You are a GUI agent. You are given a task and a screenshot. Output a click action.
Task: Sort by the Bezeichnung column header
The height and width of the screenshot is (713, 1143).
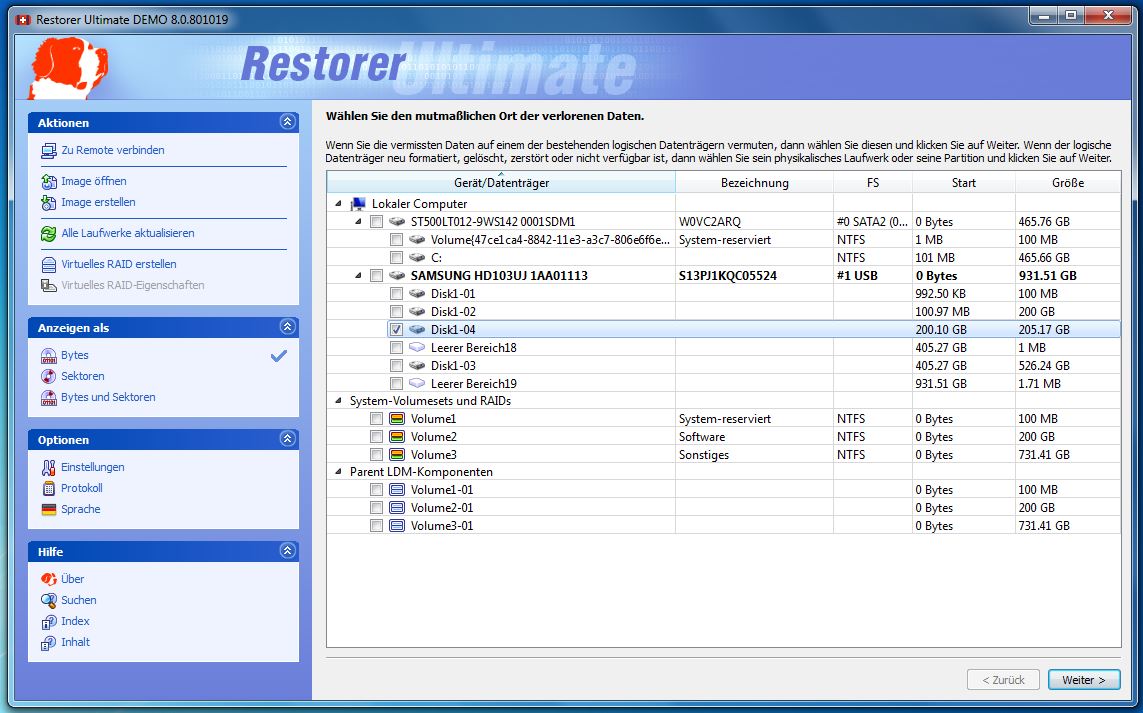(x=754, y=182)
